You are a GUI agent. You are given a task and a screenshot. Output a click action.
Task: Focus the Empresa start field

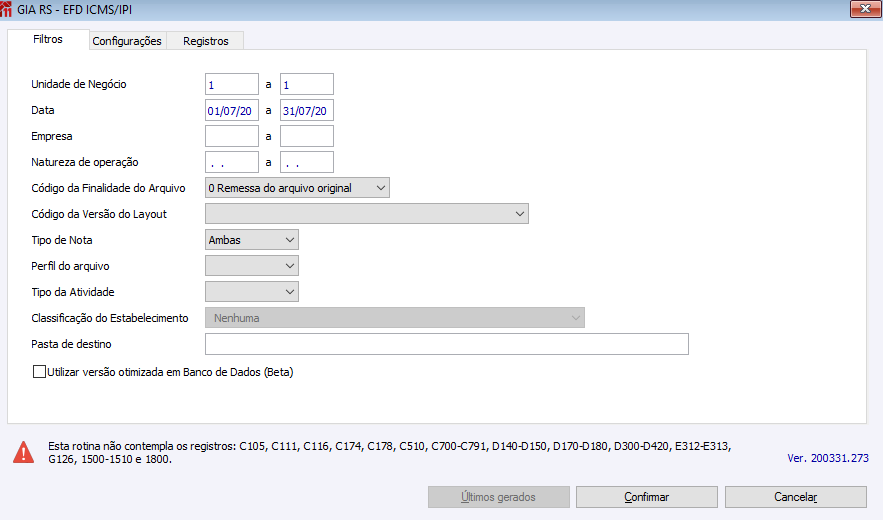pos(231,136)
